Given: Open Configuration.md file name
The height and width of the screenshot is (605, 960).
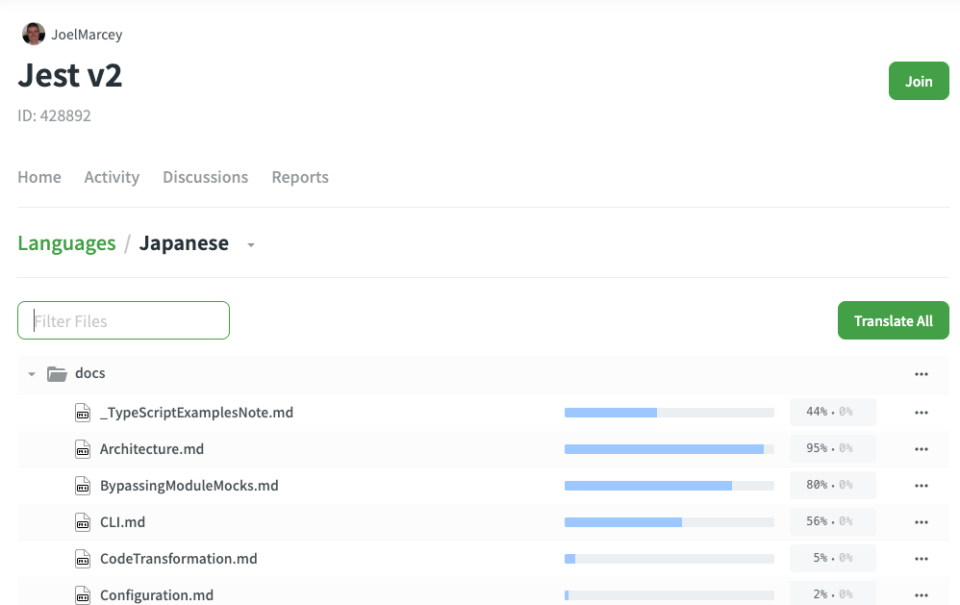Looking at the screenshot, I should click(157, 595).
